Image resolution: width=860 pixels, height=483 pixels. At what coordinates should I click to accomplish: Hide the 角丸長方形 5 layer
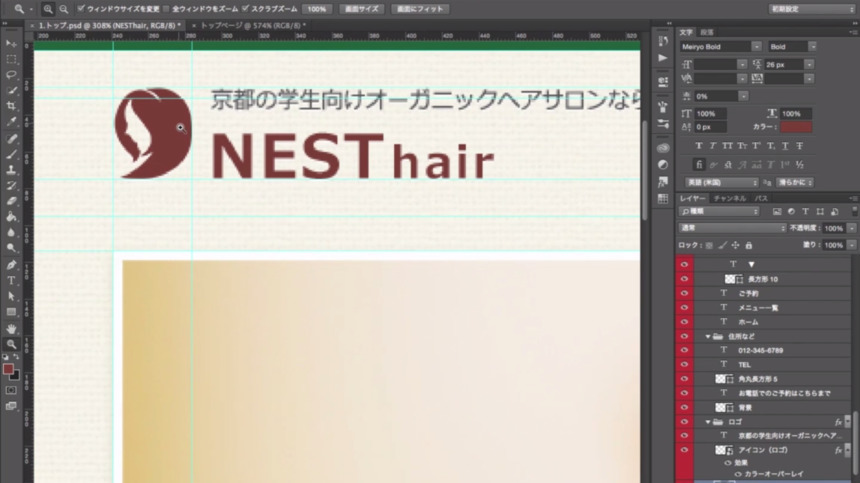pyautogui.click(x=684, y=379)
